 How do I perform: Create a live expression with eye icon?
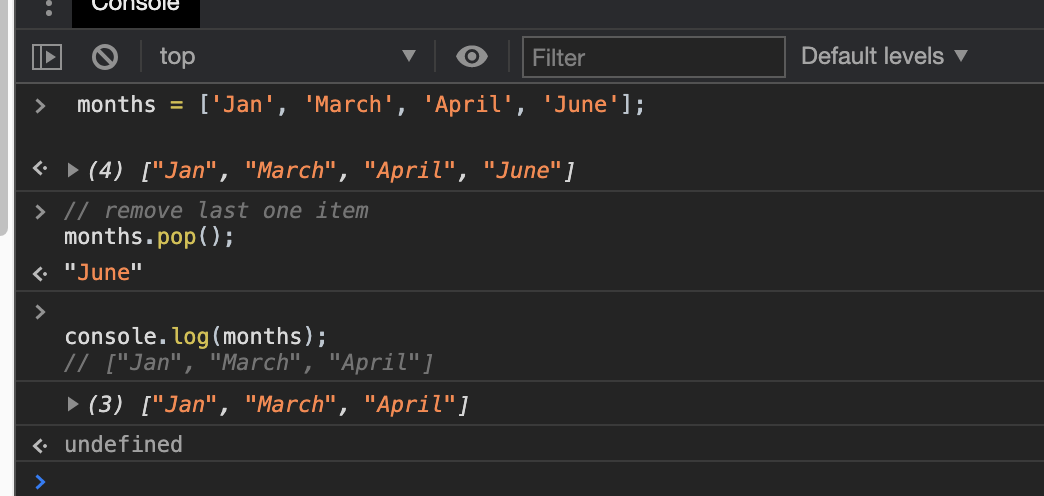click(x=471, y=57)
